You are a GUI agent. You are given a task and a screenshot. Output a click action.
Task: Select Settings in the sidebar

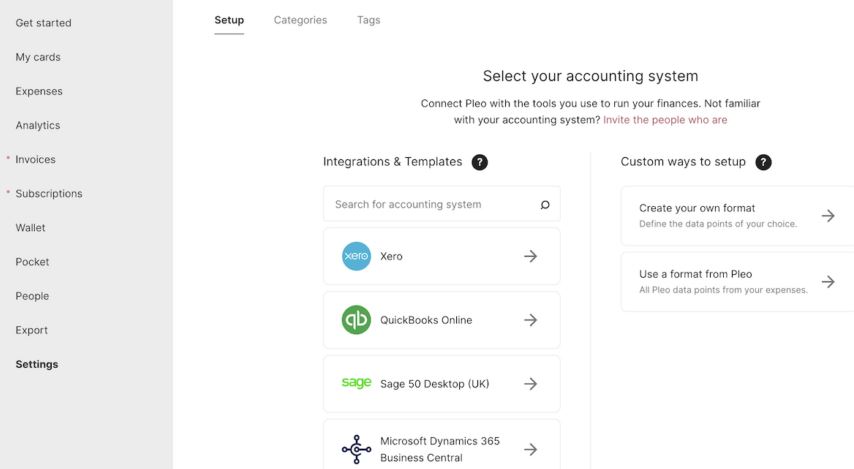coord(37,364)
